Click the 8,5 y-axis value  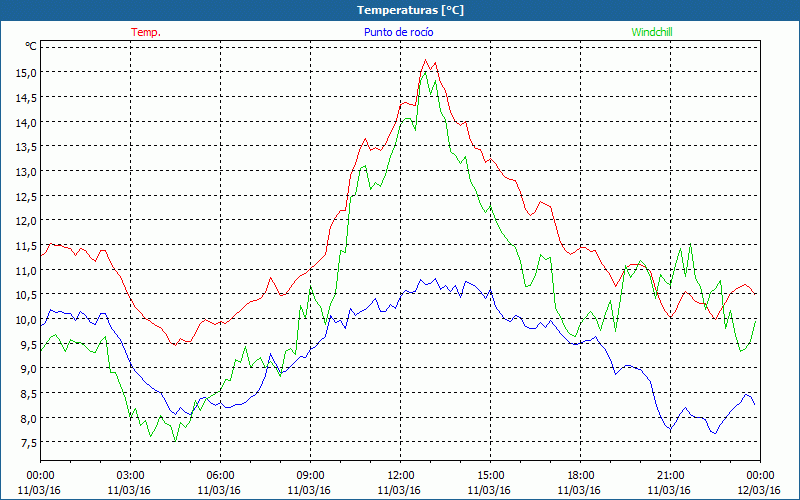coord(28,394)
